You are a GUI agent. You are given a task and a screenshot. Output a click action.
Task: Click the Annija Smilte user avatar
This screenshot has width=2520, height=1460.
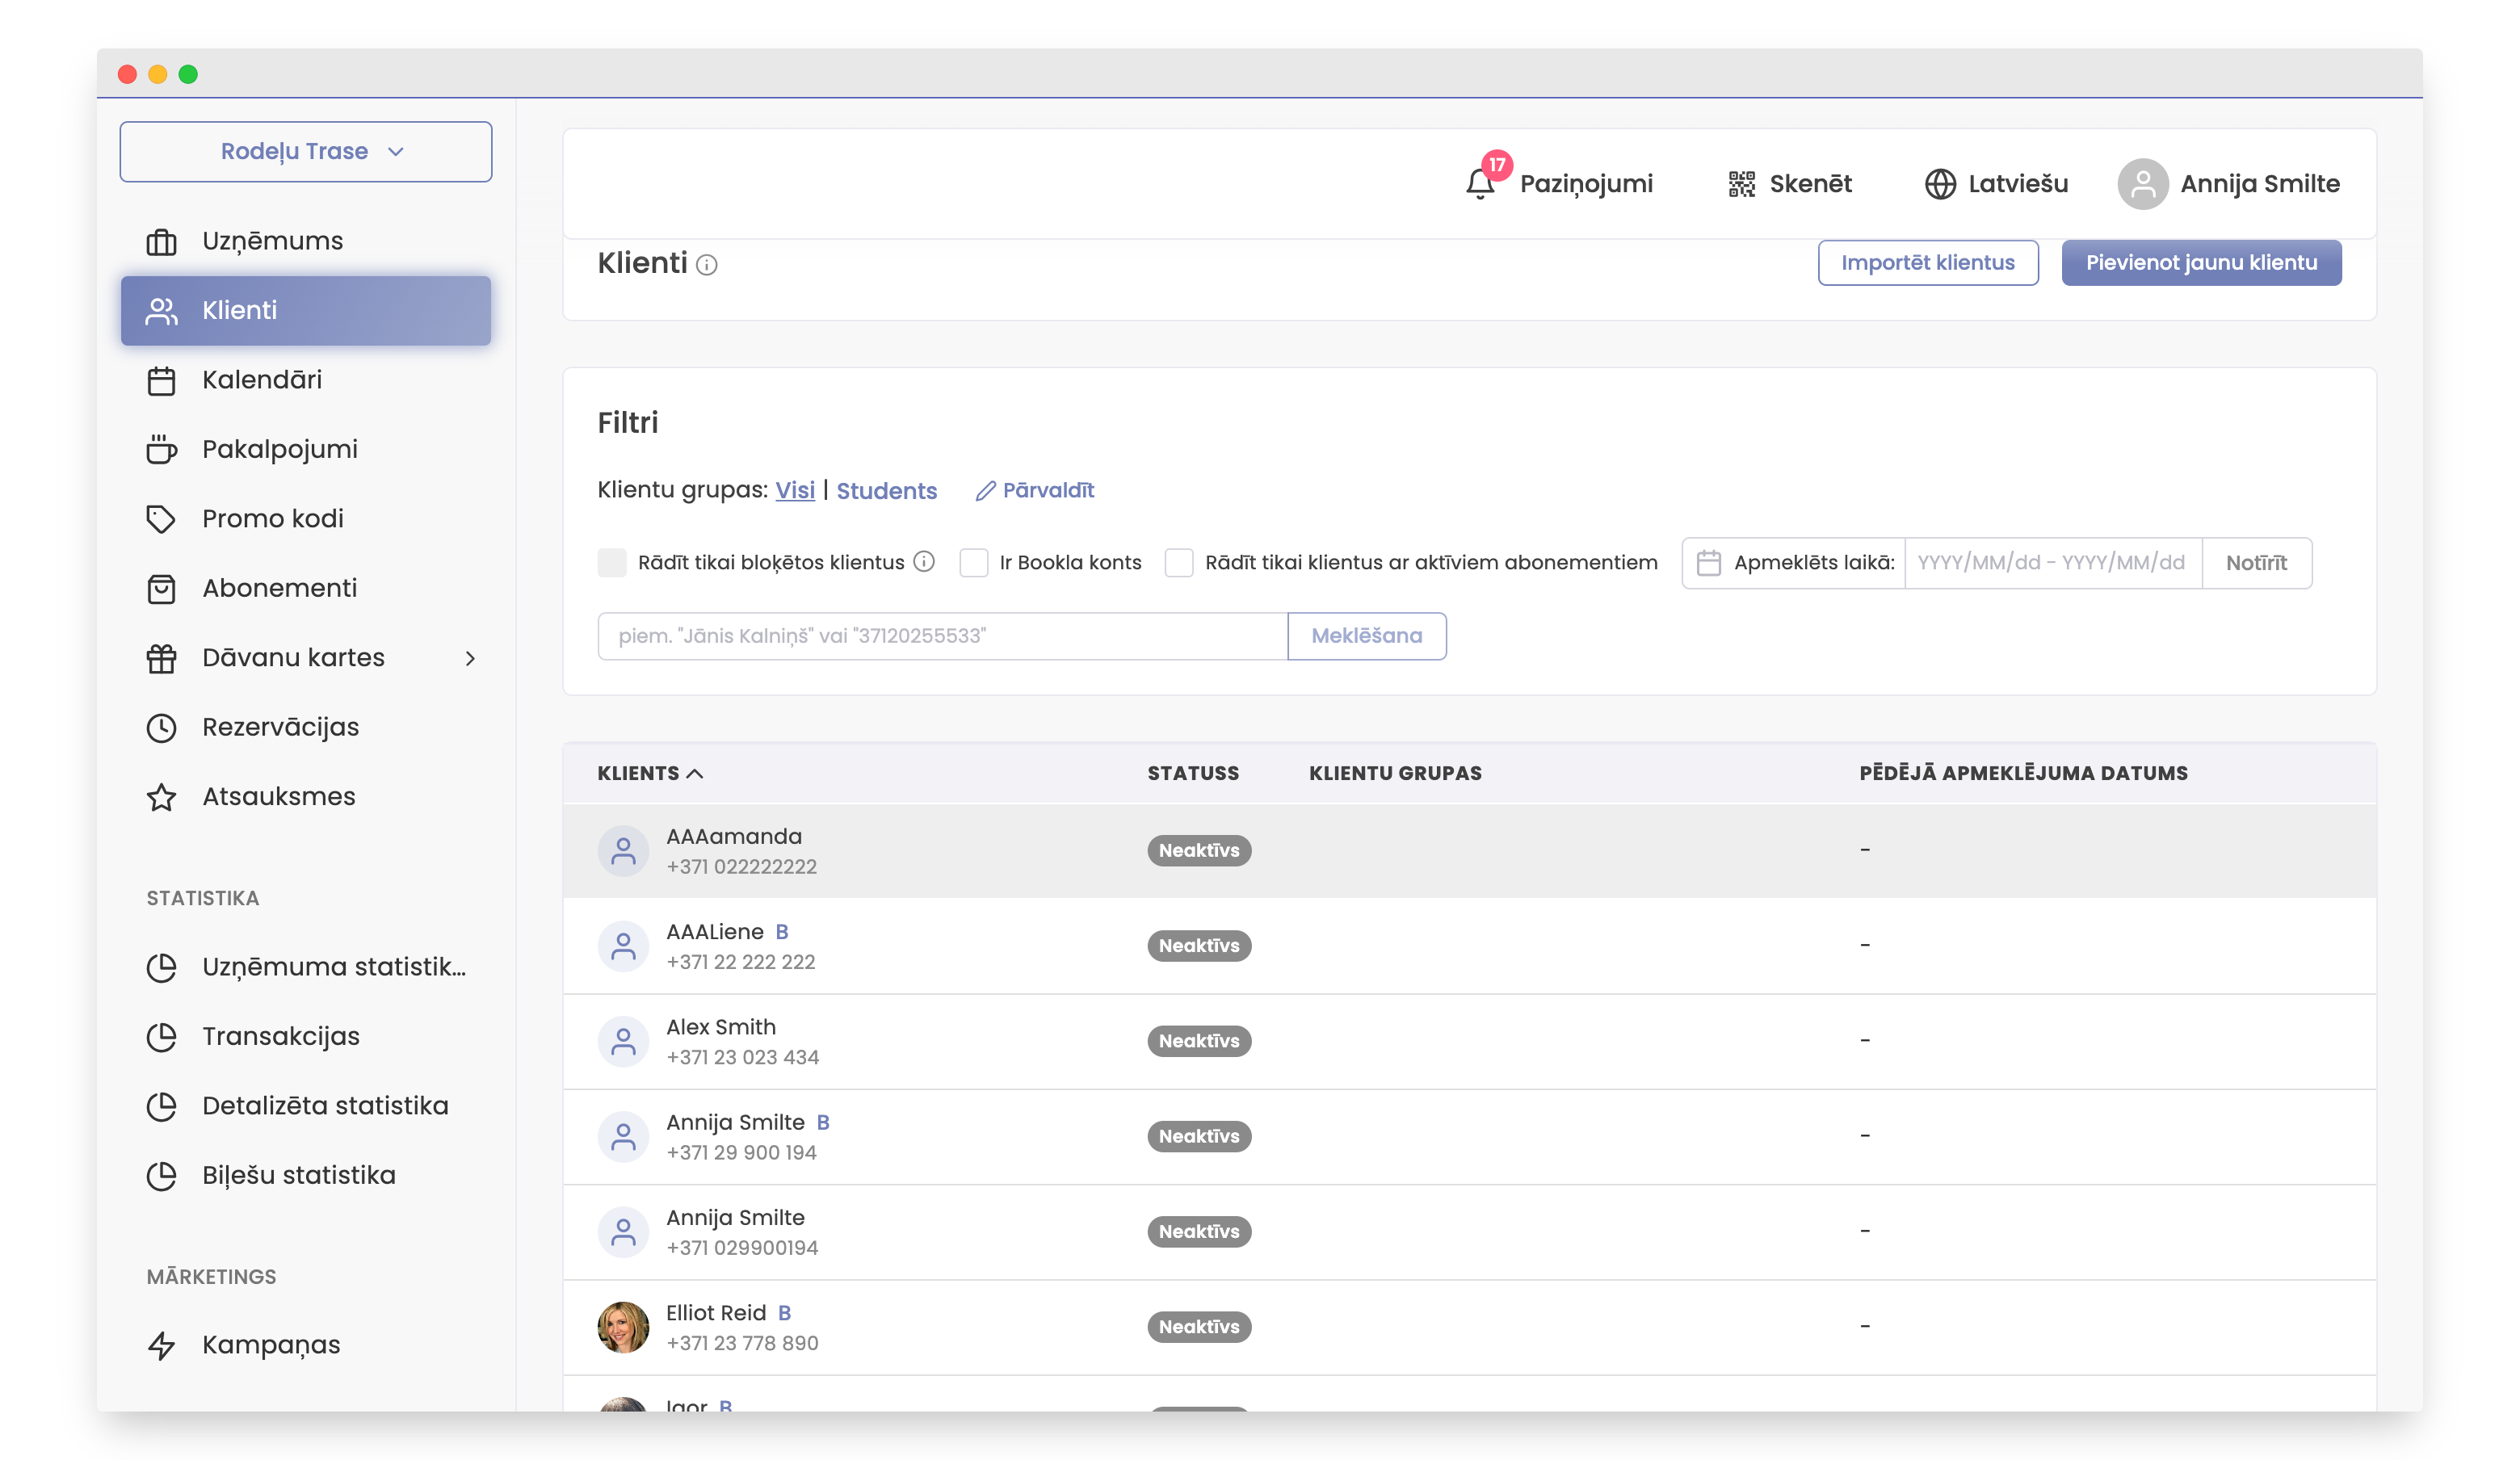click(x=2143, y=184)
